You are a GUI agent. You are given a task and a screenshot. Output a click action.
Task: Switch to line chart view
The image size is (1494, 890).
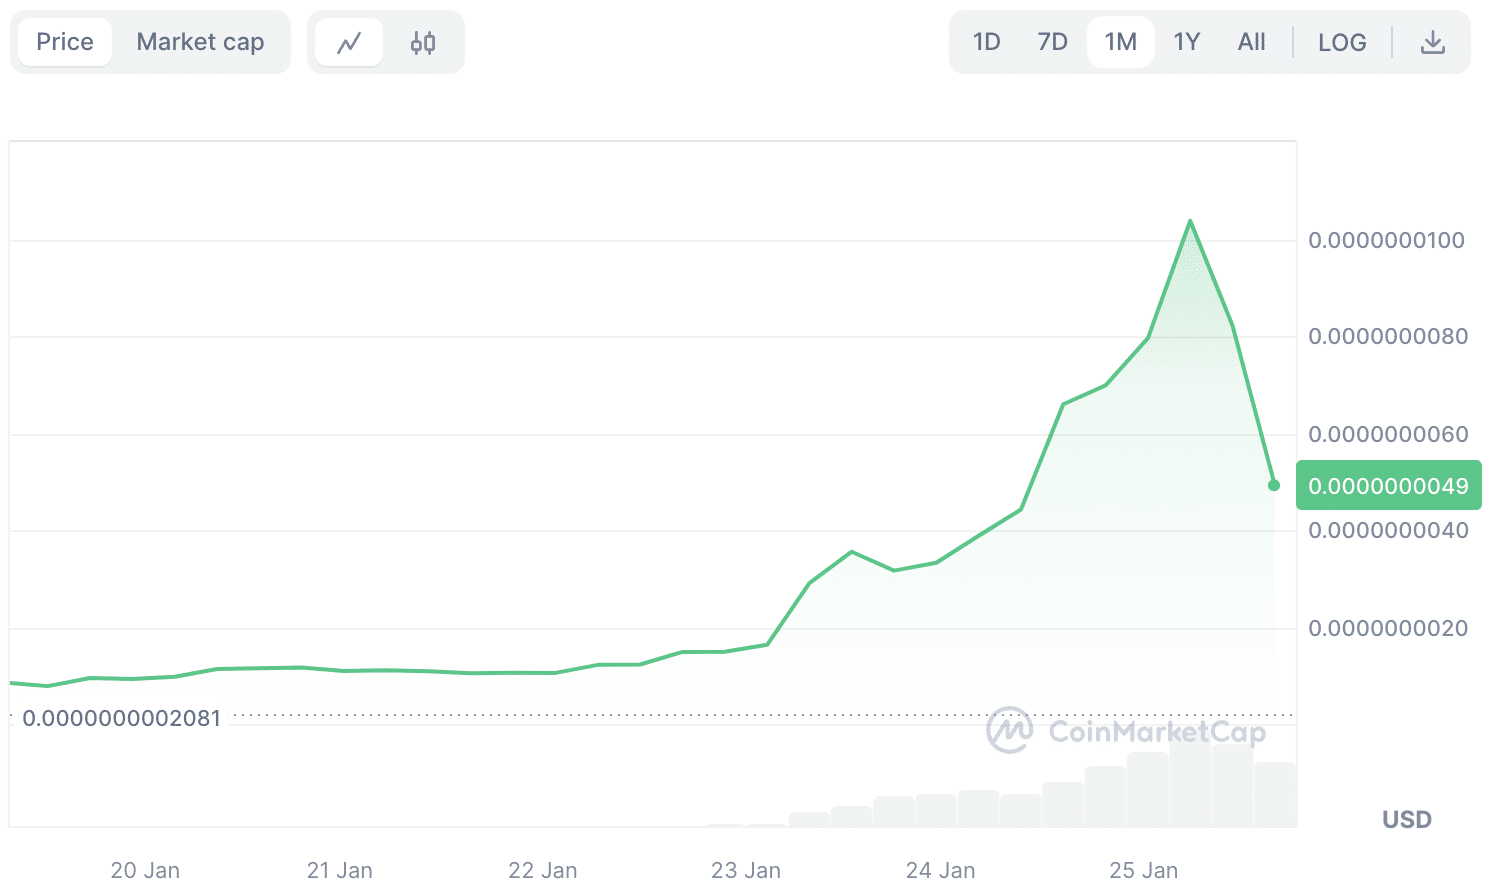click(349, 43)
